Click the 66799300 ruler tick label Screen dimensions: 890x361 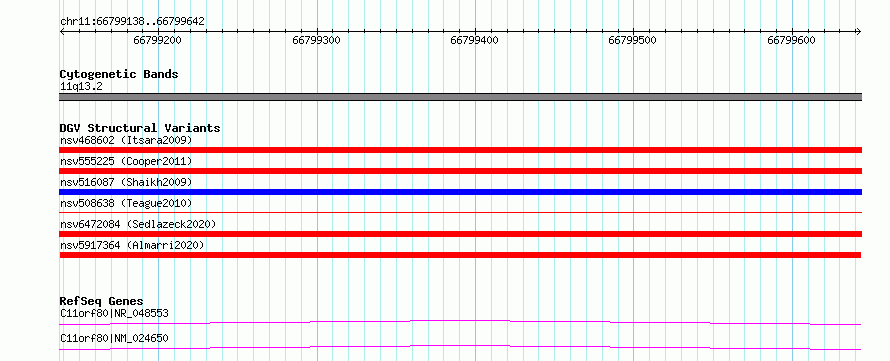pyautogui.click(x=317, y=40)
